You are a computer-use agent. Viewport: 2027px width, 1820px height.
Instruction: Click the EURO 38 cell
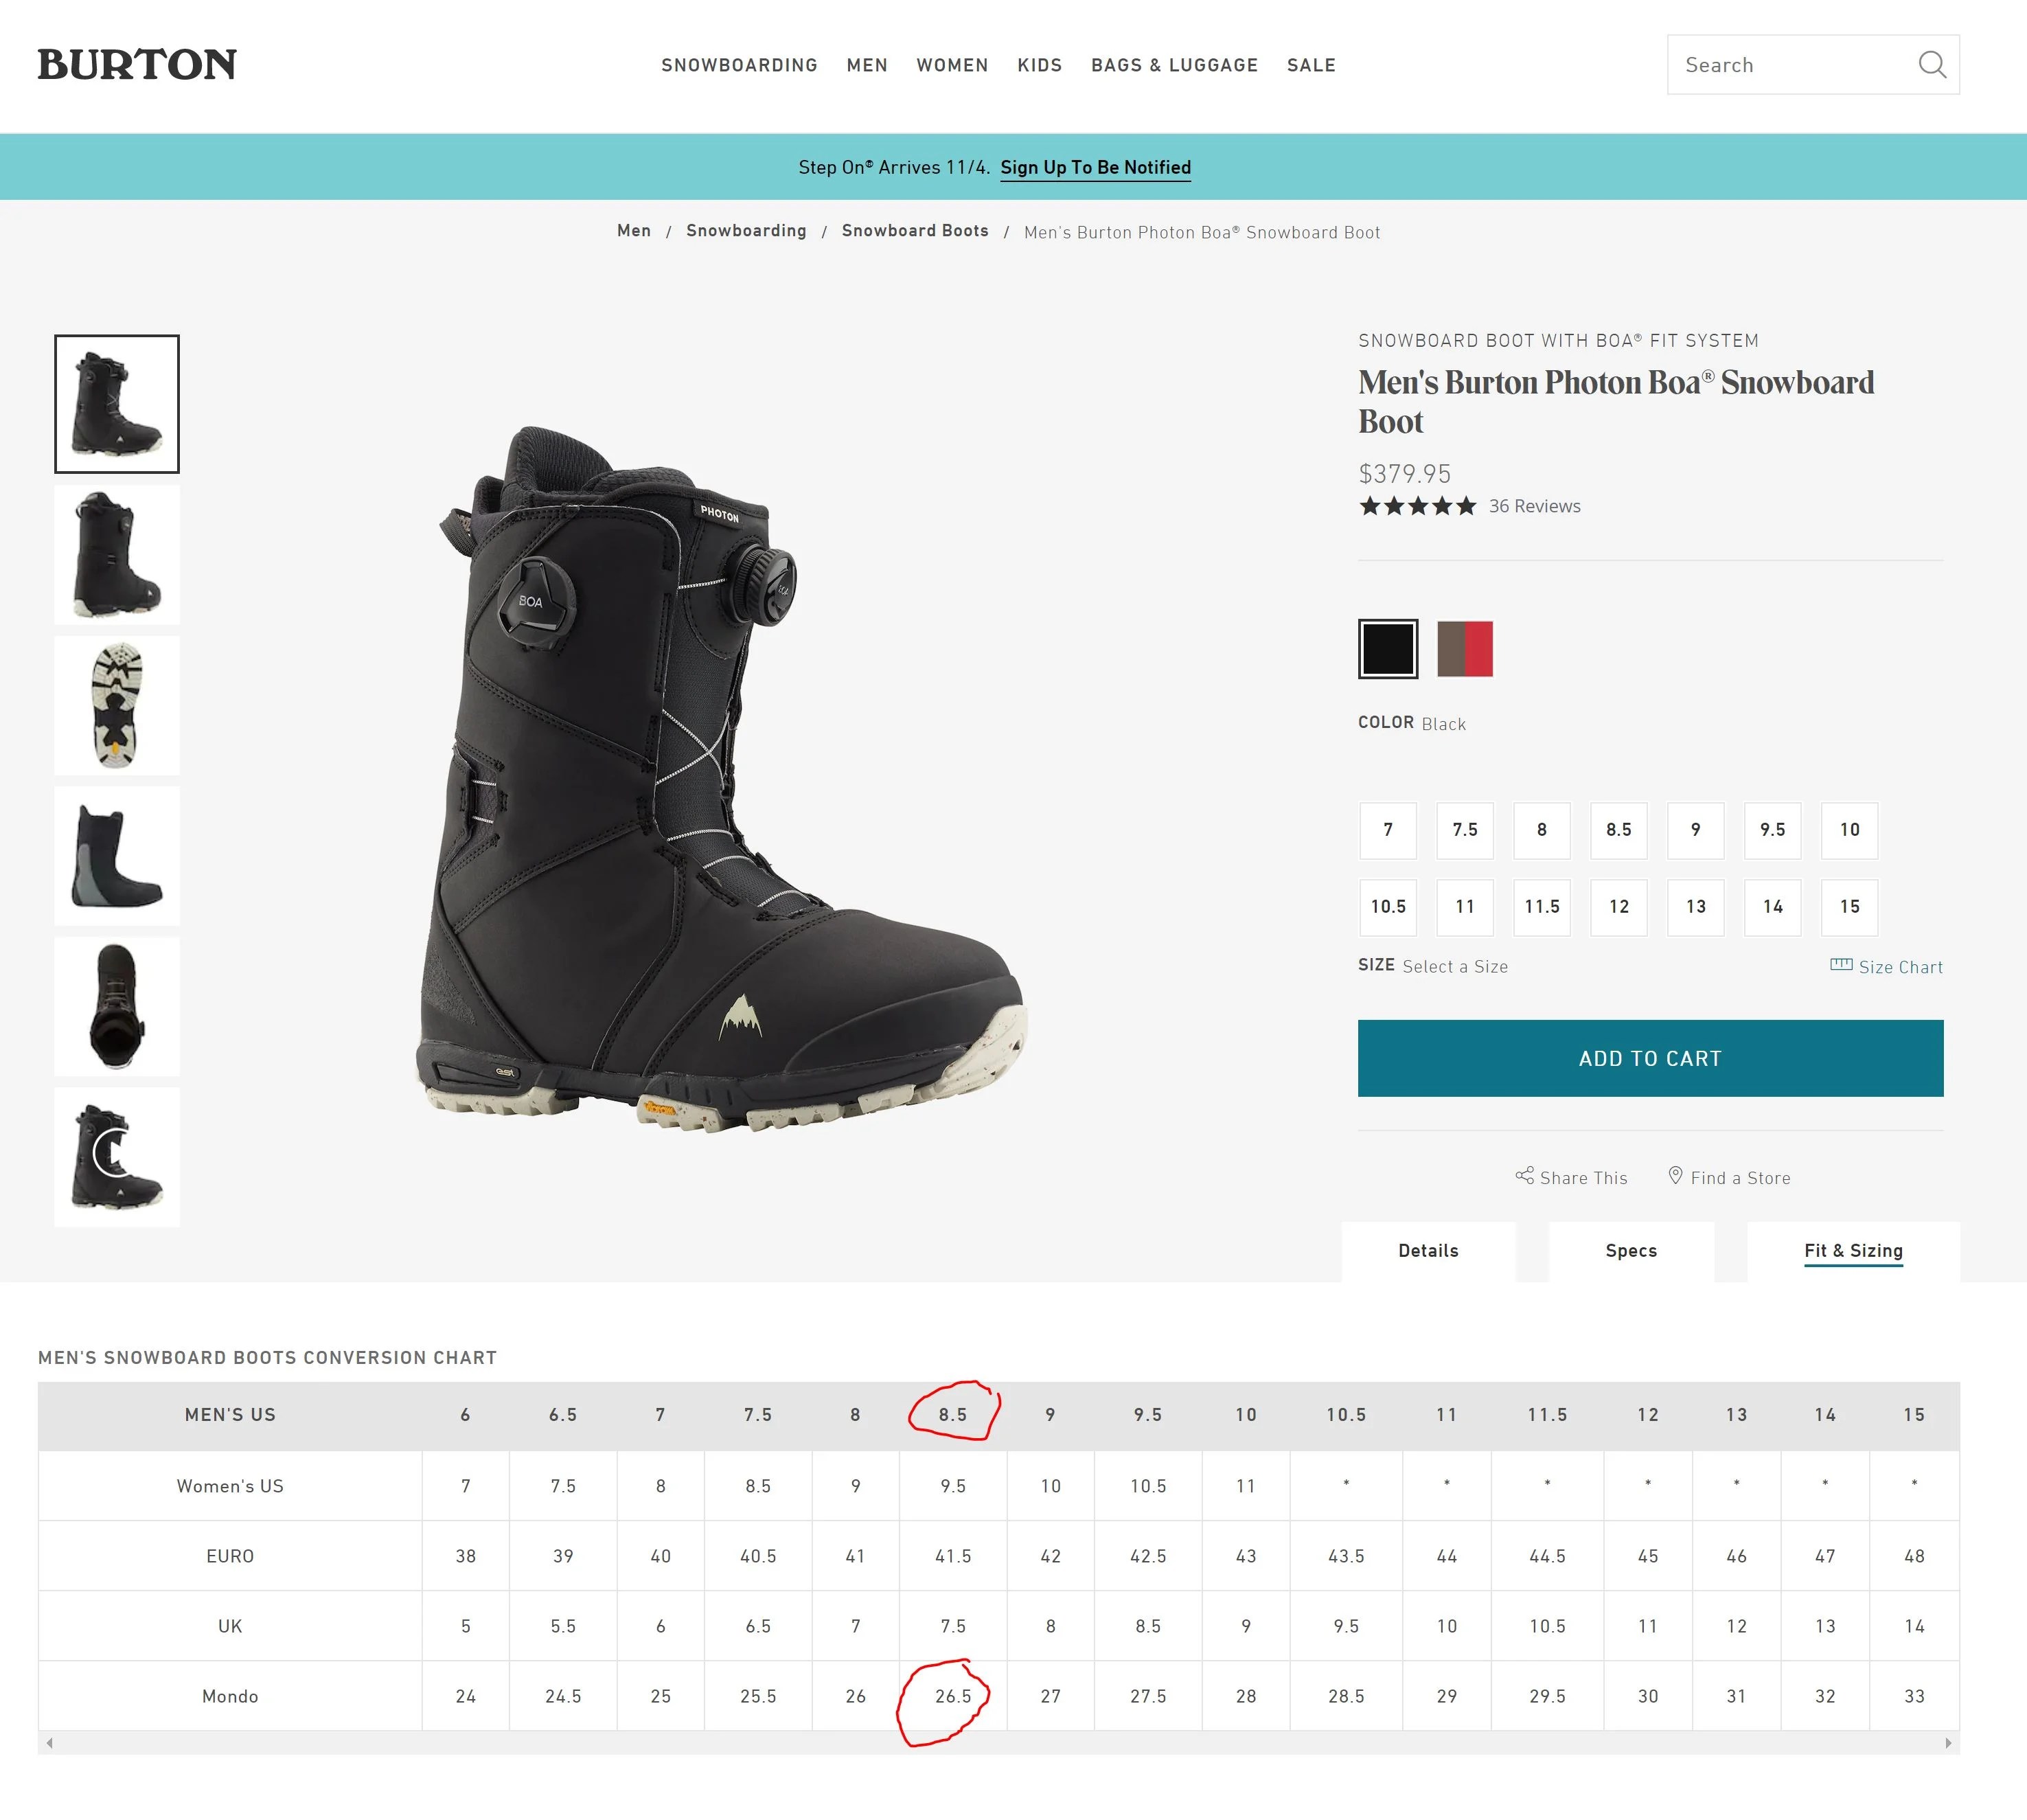click(466, 1556)
